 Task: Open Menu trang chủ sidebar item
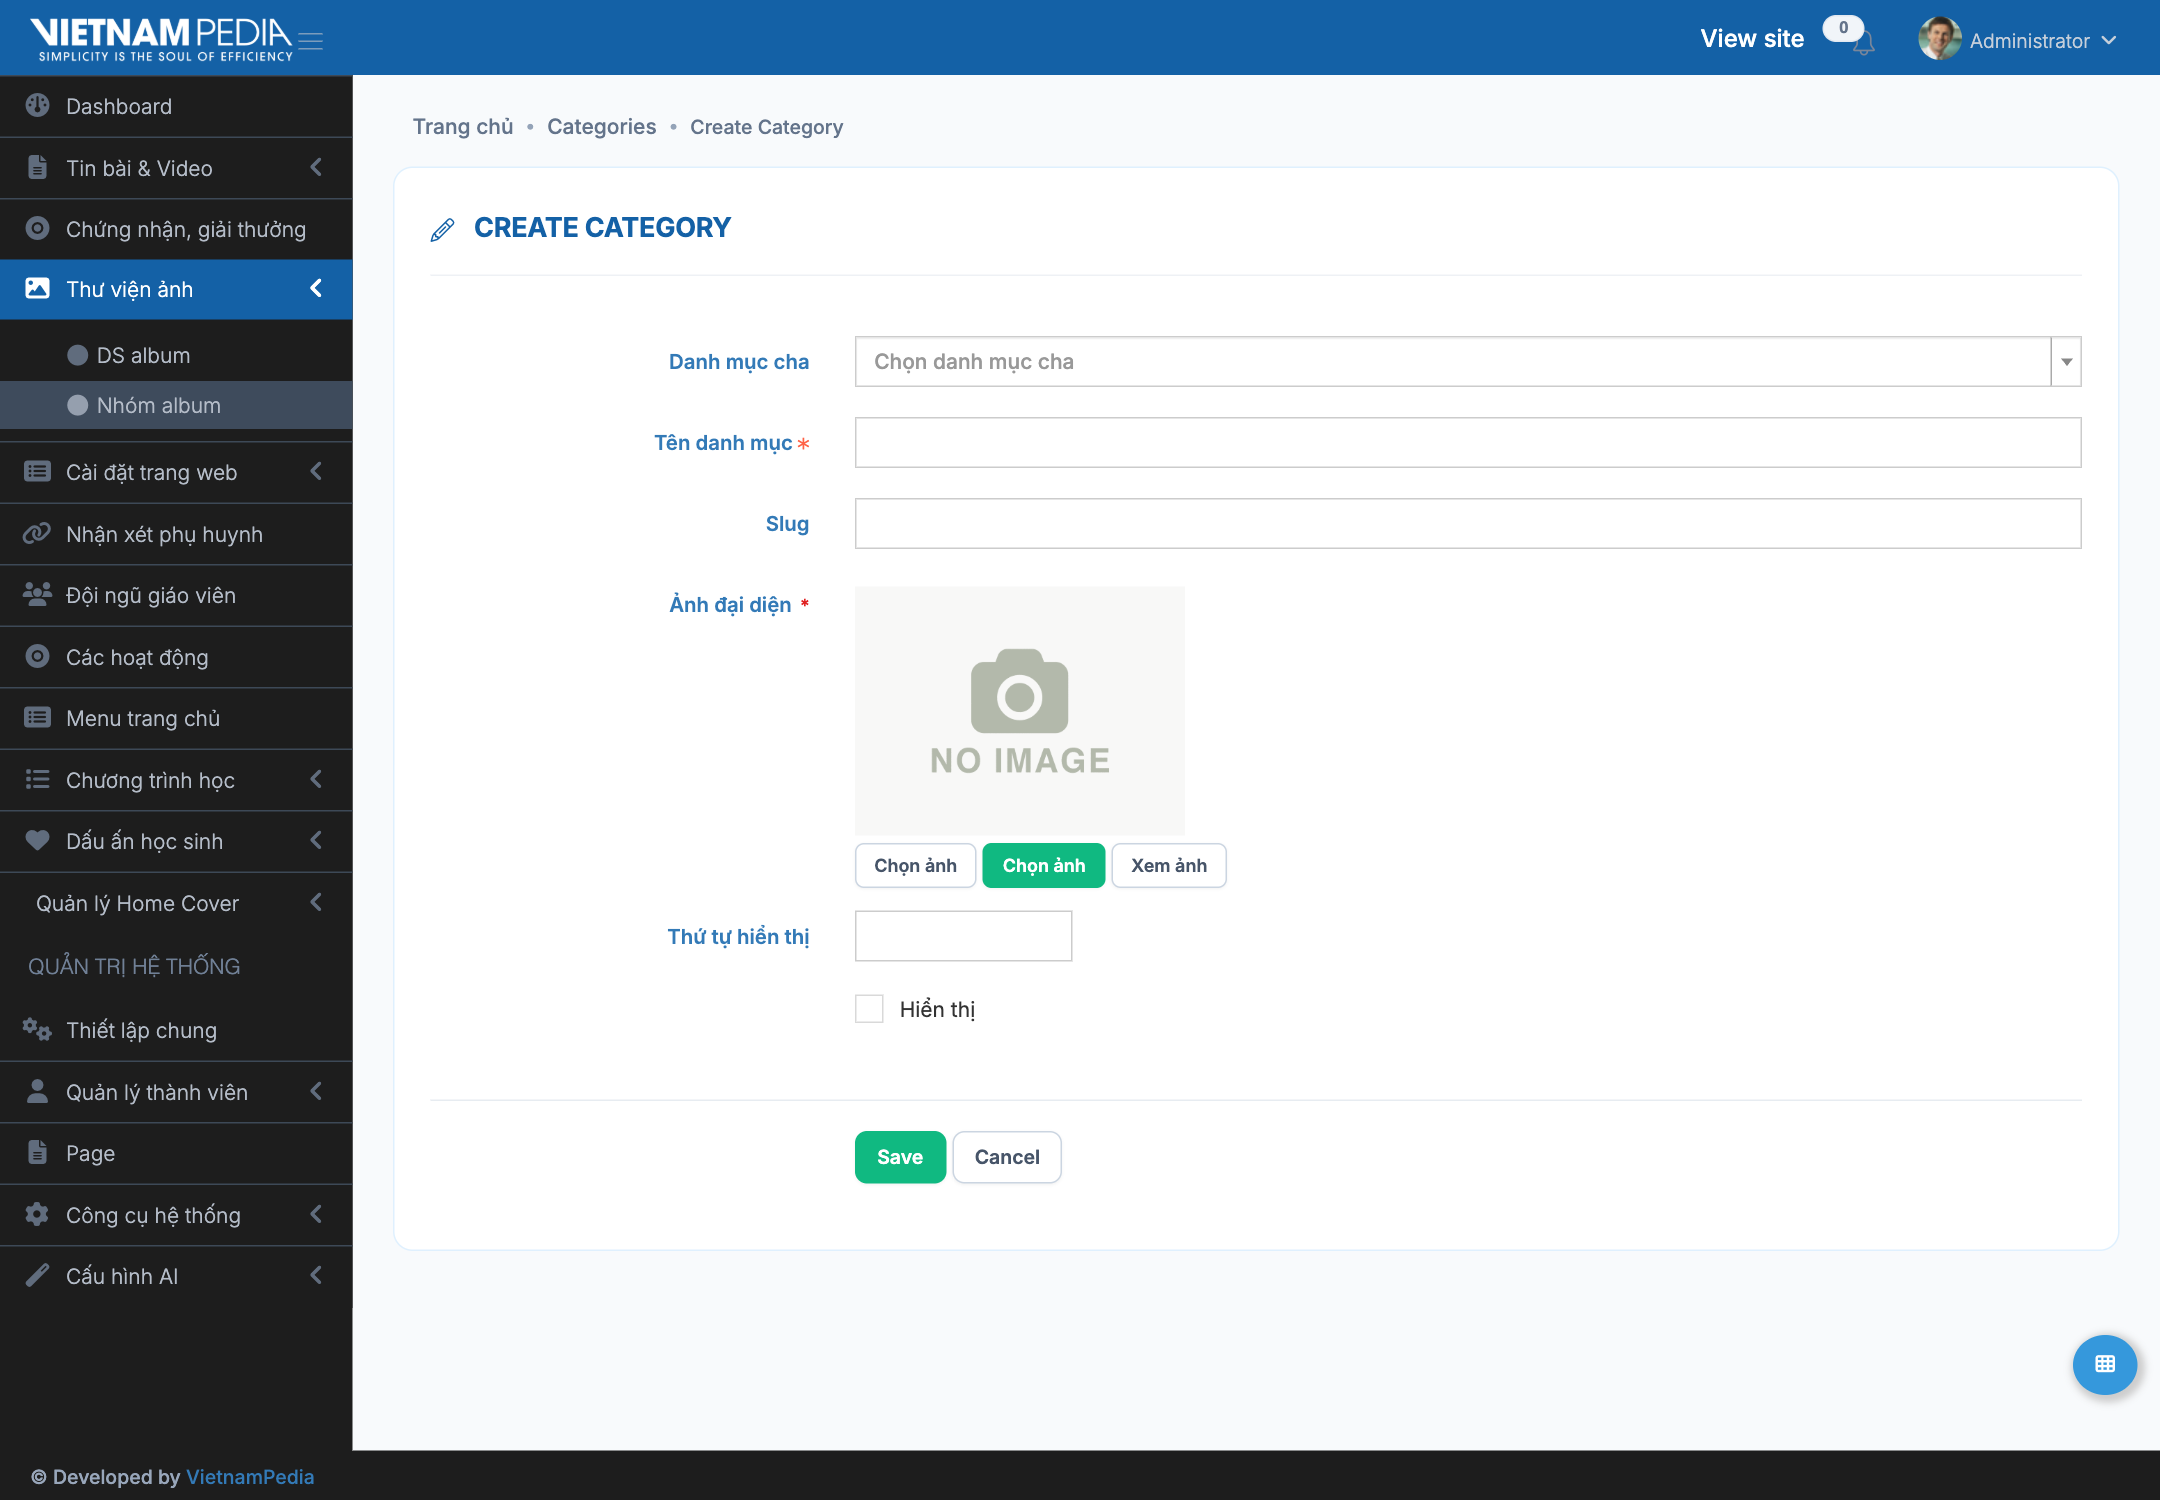tap(176, 718)
